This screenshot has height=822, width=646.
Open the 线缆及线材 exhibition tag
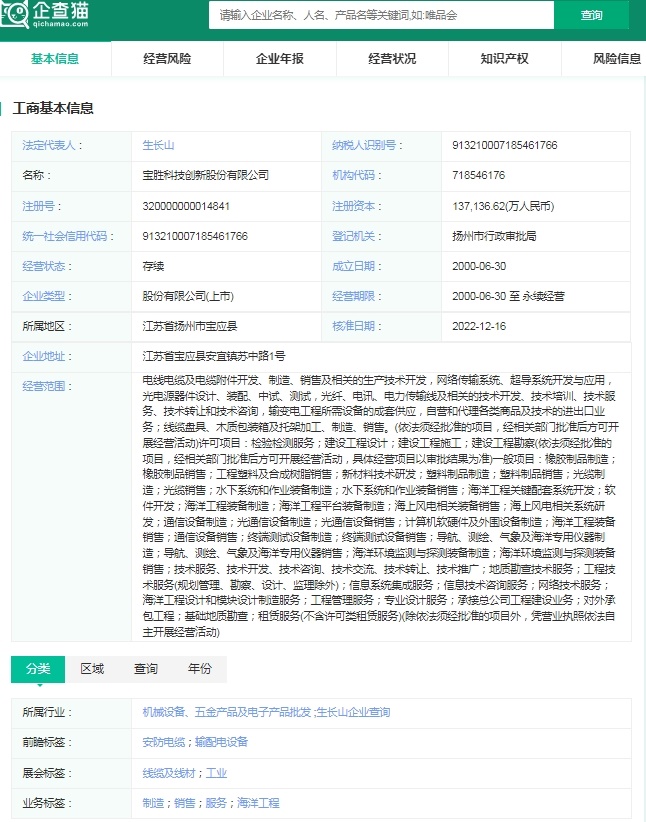click(169, 773)
